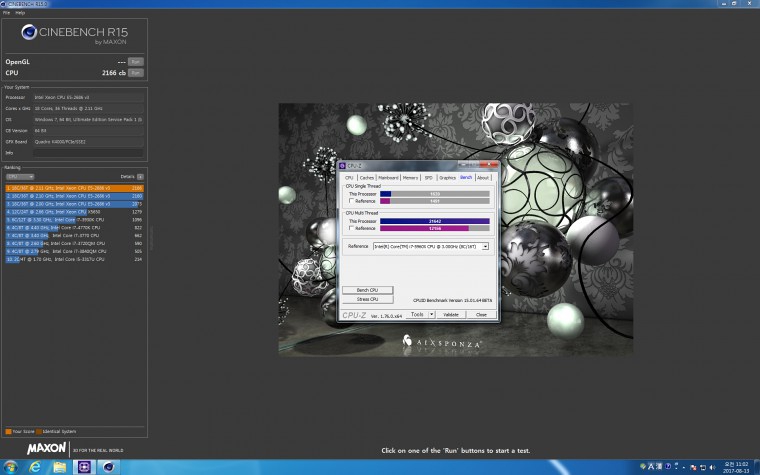The width and height of the screenshot is (760, 475).
Task: Click the Bench CPU button
Action: tap(367, 290)
